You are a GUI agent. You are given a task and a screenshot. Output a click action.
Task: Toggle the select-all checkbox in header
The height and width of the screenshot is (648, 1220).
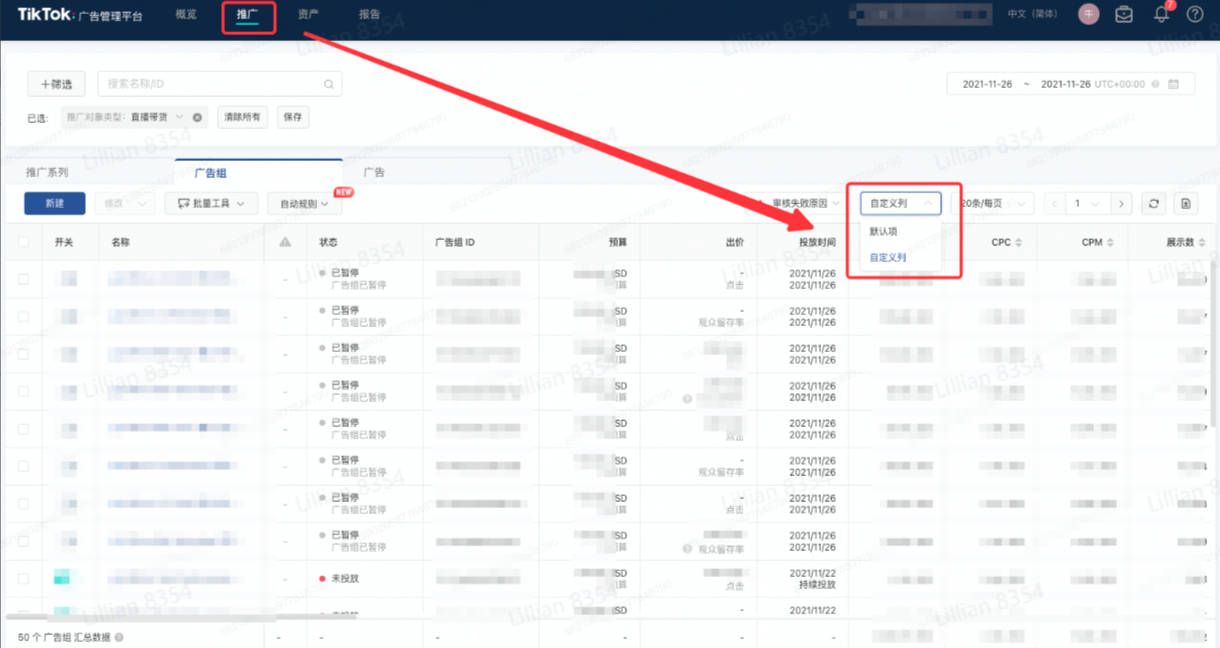tap(23, 242)
